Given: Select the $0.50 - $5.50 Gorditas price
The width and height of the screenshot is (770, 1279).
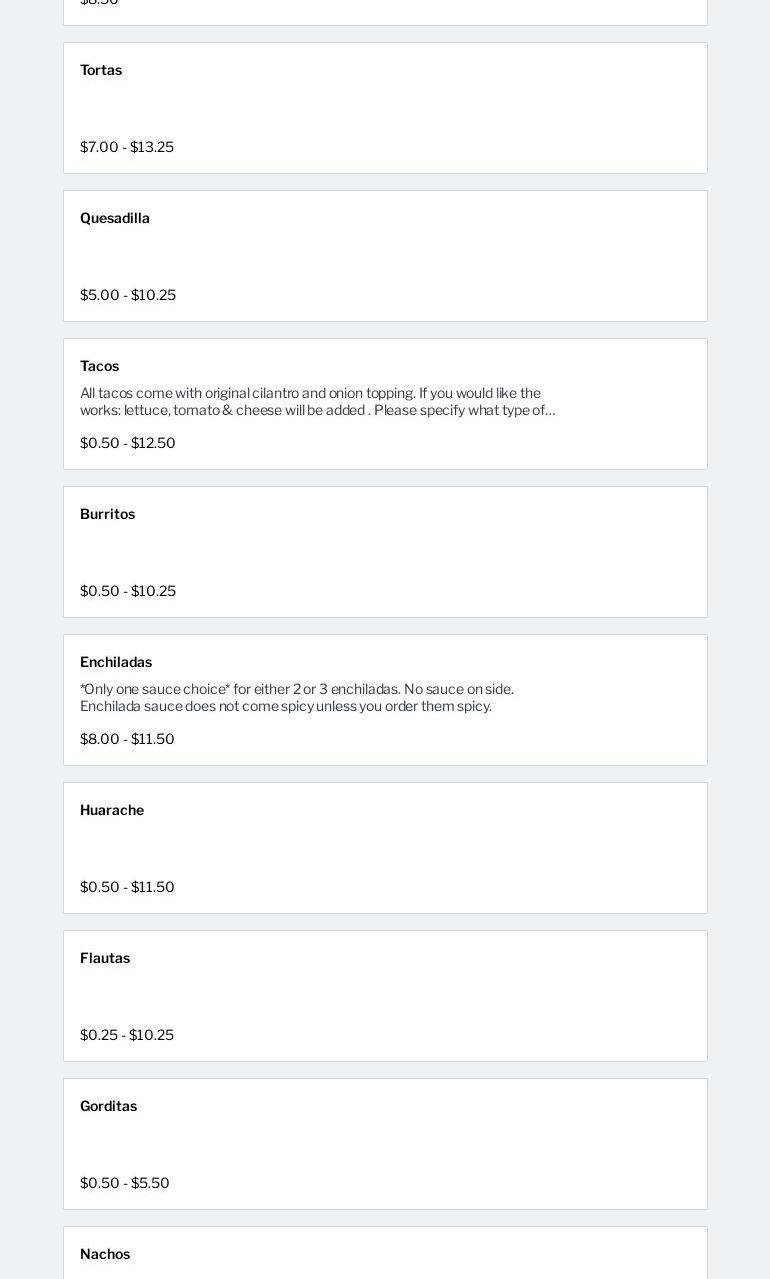Looking at the screenshot, I should (x=125, y=1183).
